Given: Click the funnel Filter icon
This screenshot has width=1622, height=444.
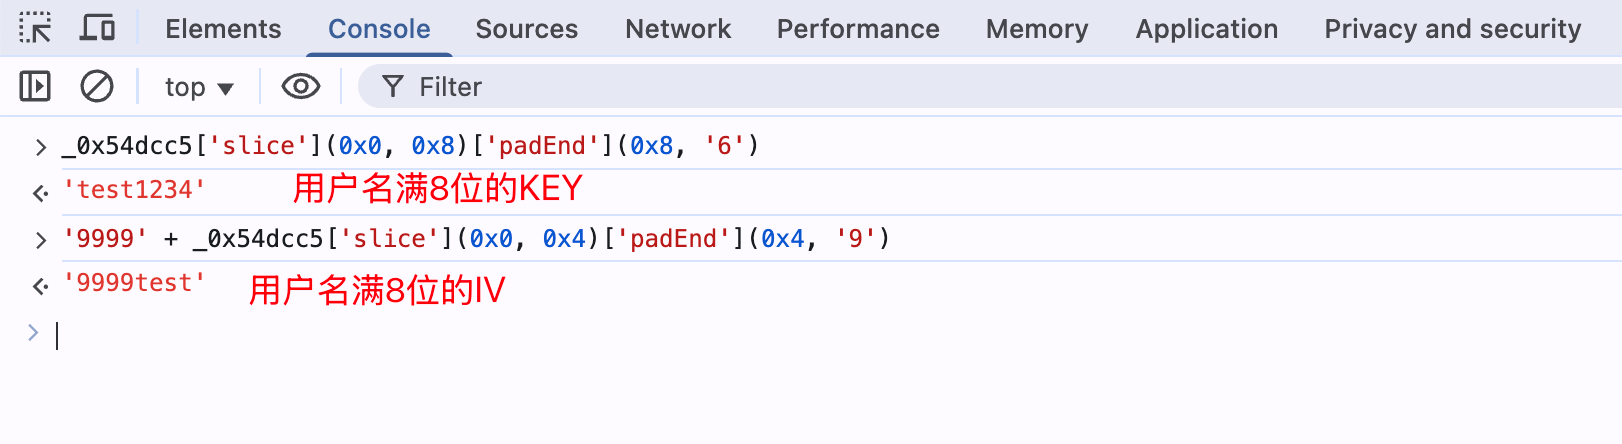Looking at the screenshot, I should 393,87.
